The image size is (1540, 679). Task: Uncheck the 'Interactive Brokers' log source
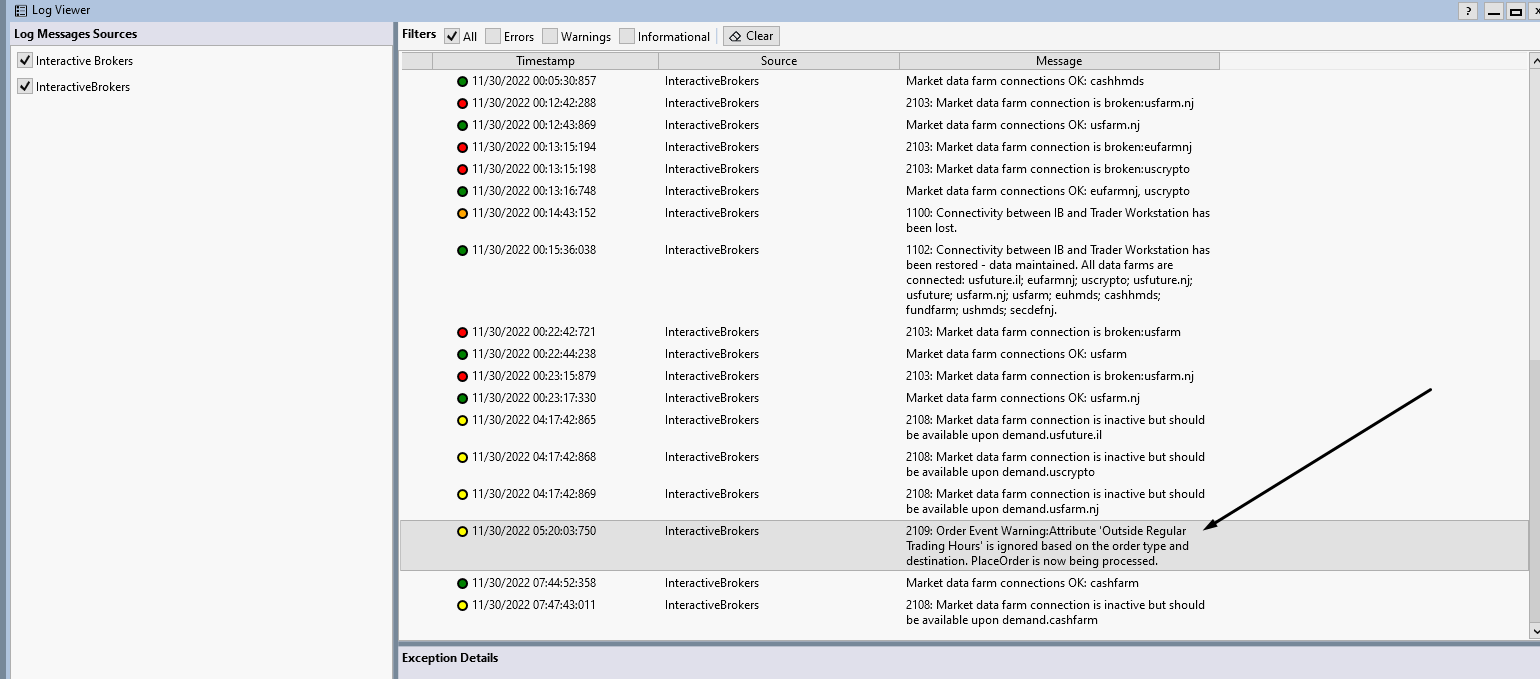25,60
